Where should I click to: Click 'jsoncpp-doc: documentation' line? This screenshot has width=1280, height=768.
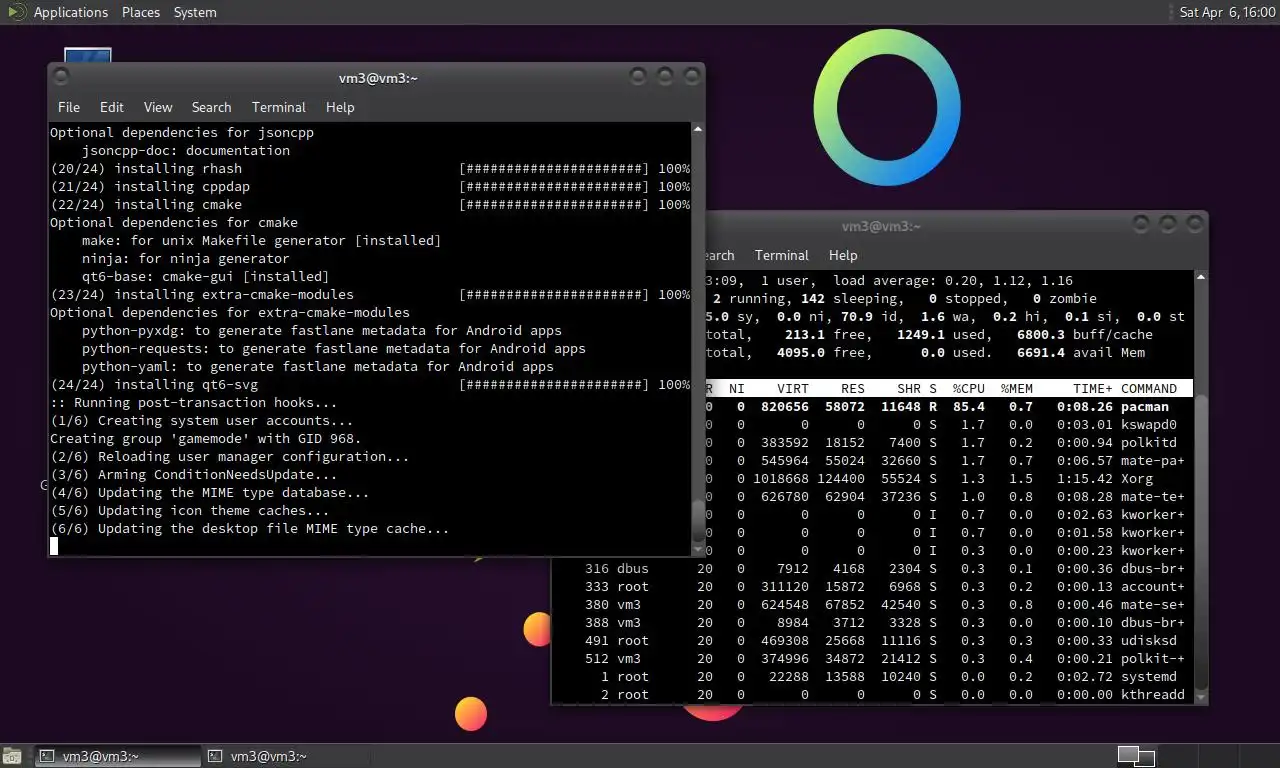tap(186, 150)
